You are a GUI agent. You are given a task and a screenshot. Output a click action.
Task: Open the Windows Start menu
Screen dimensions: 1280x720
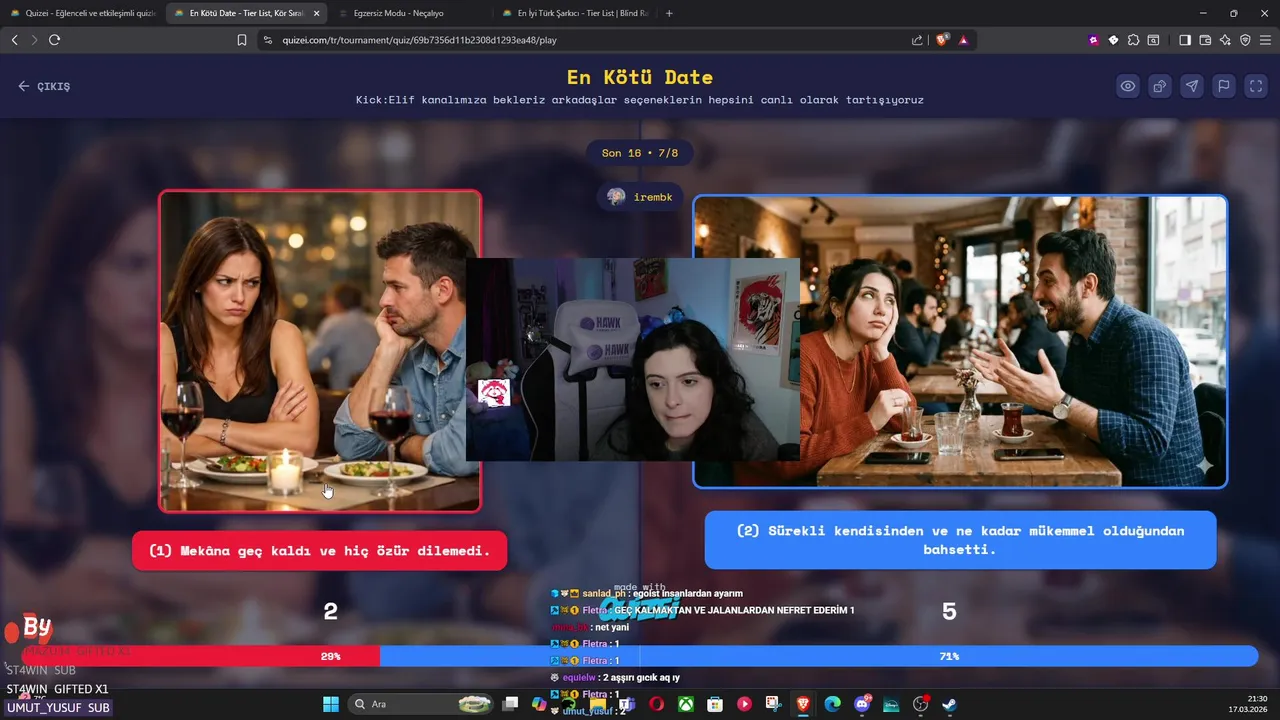click(x=331, y=704)
